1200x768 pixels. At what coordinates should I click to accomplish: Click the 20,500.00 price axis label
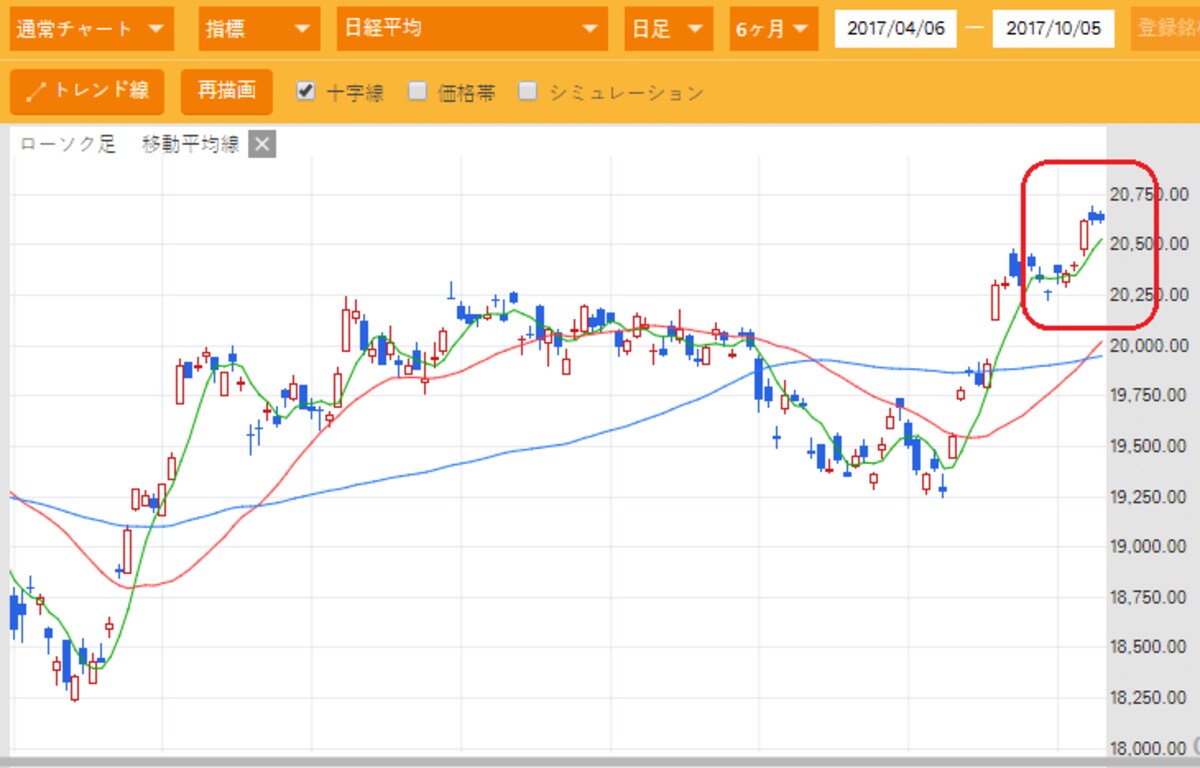[x=1149, y=244]
